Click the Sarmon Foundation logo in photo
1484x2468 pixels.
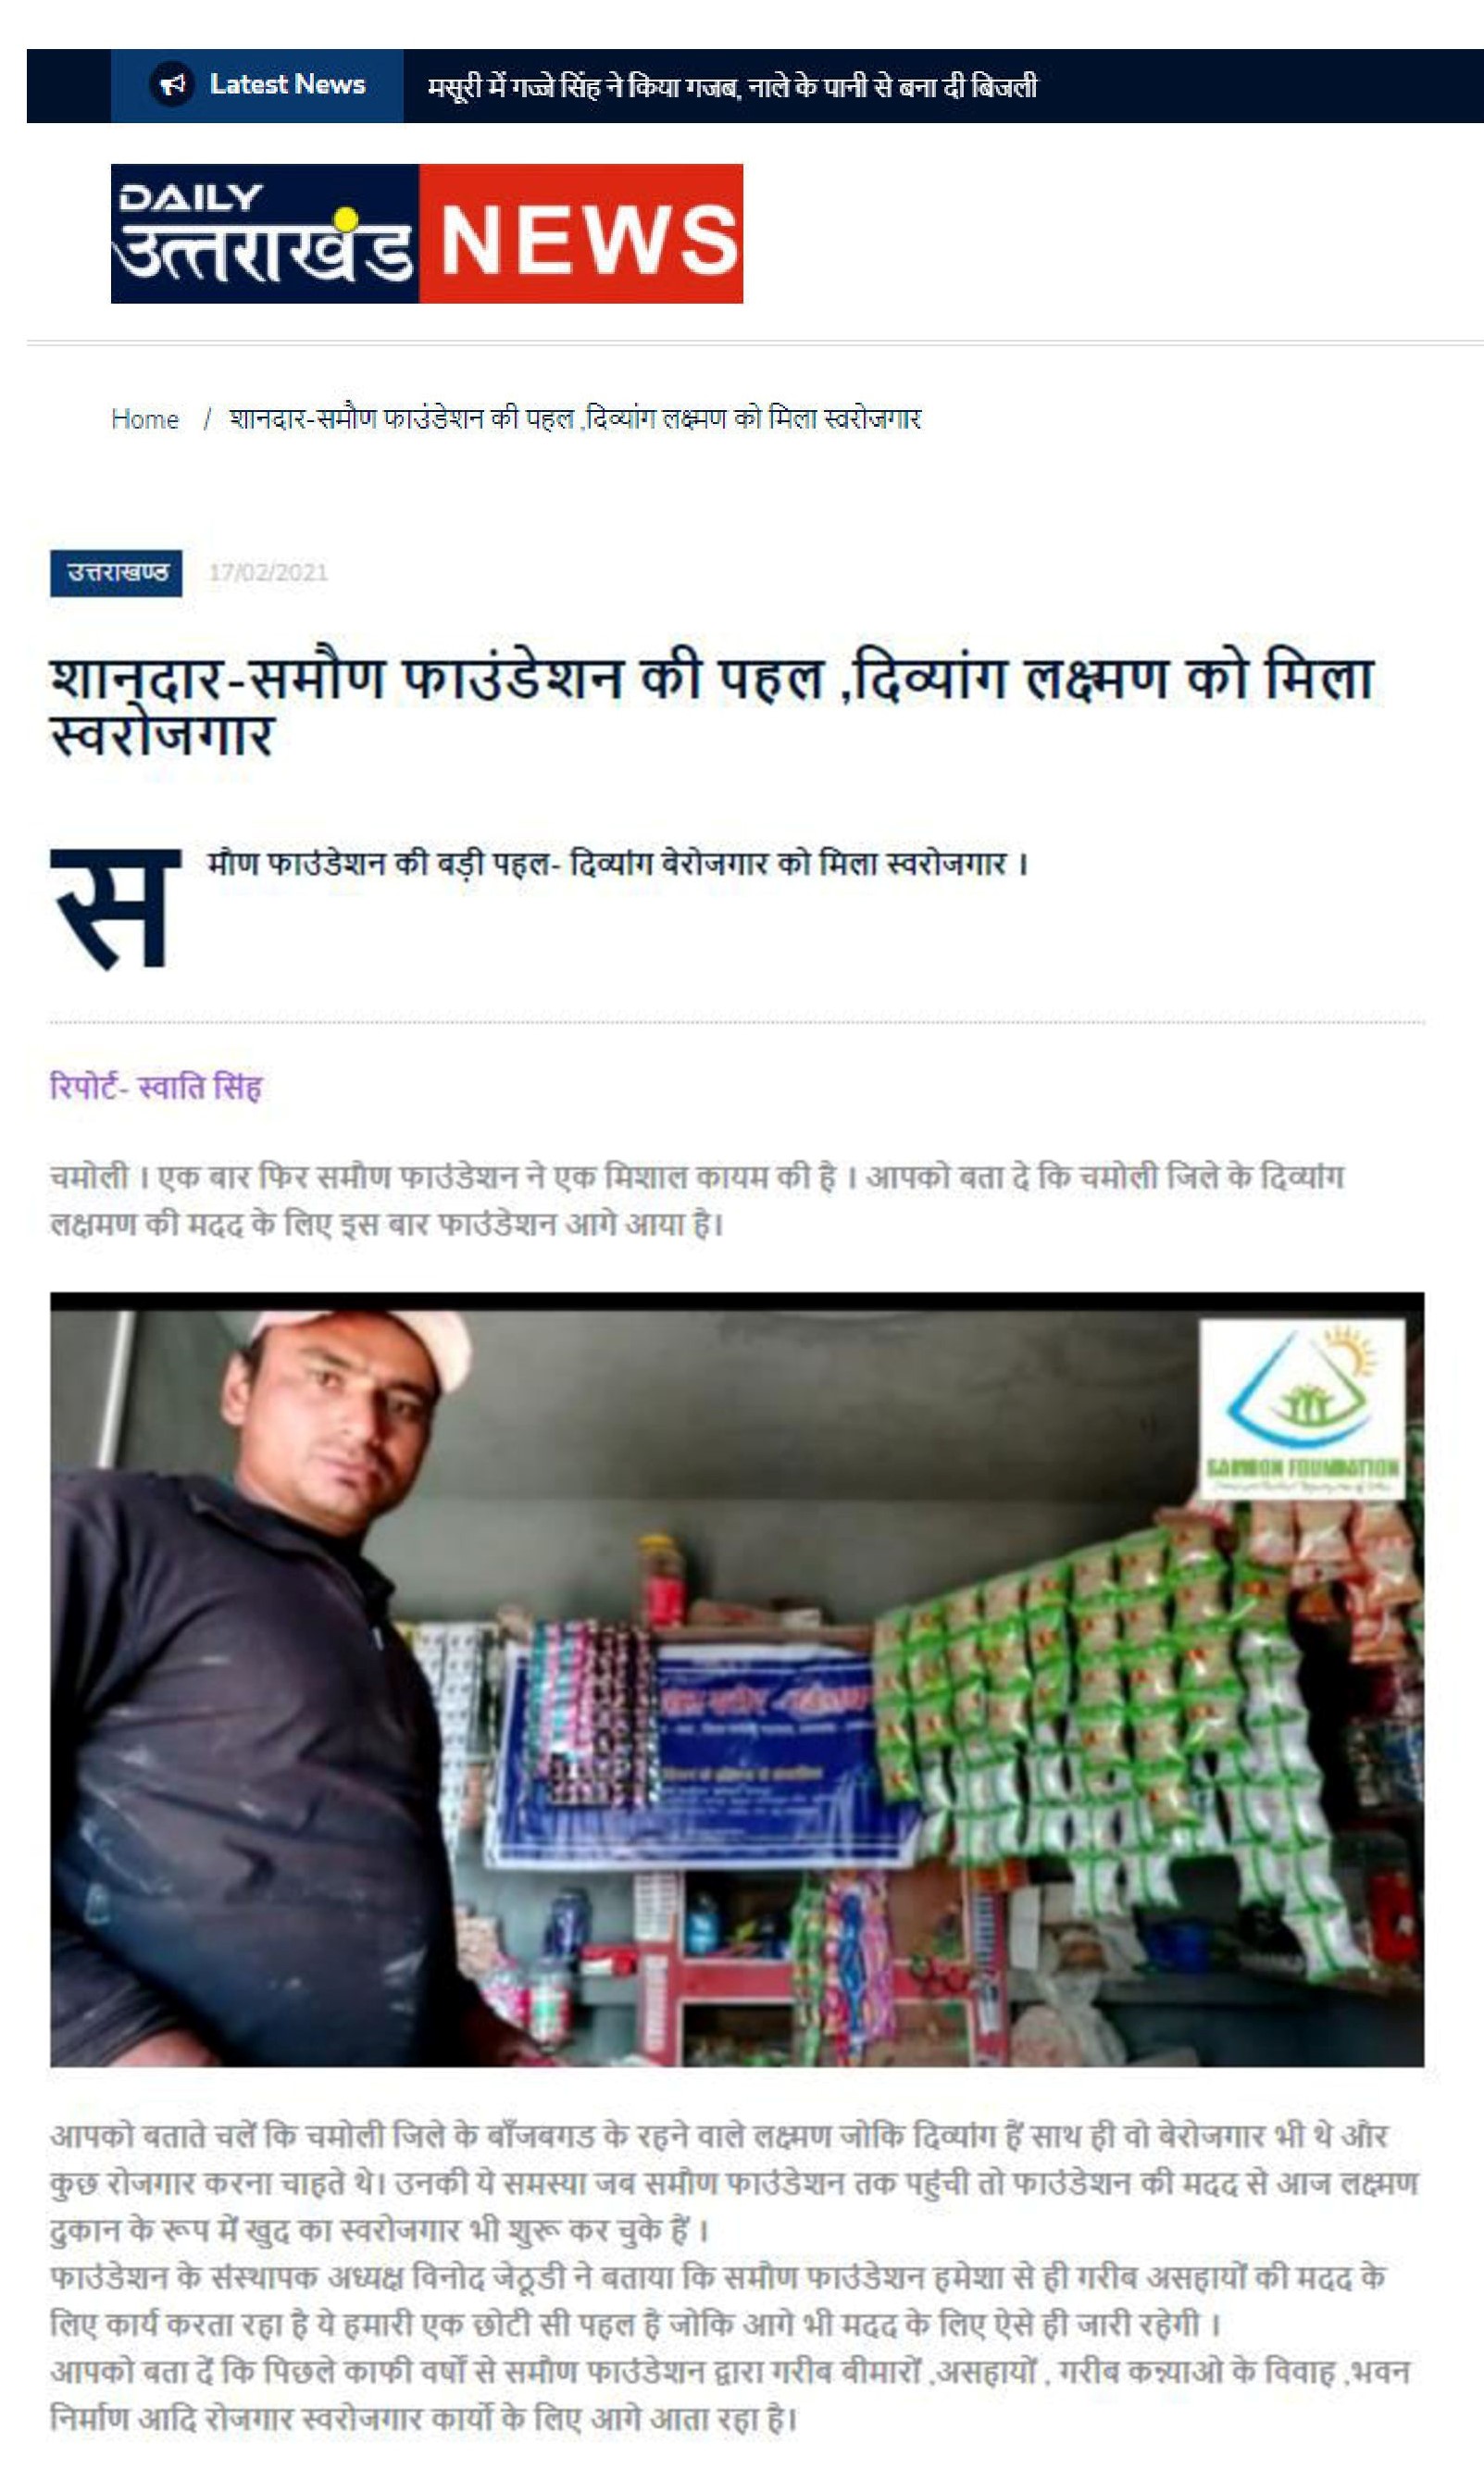point(1301,1408)
